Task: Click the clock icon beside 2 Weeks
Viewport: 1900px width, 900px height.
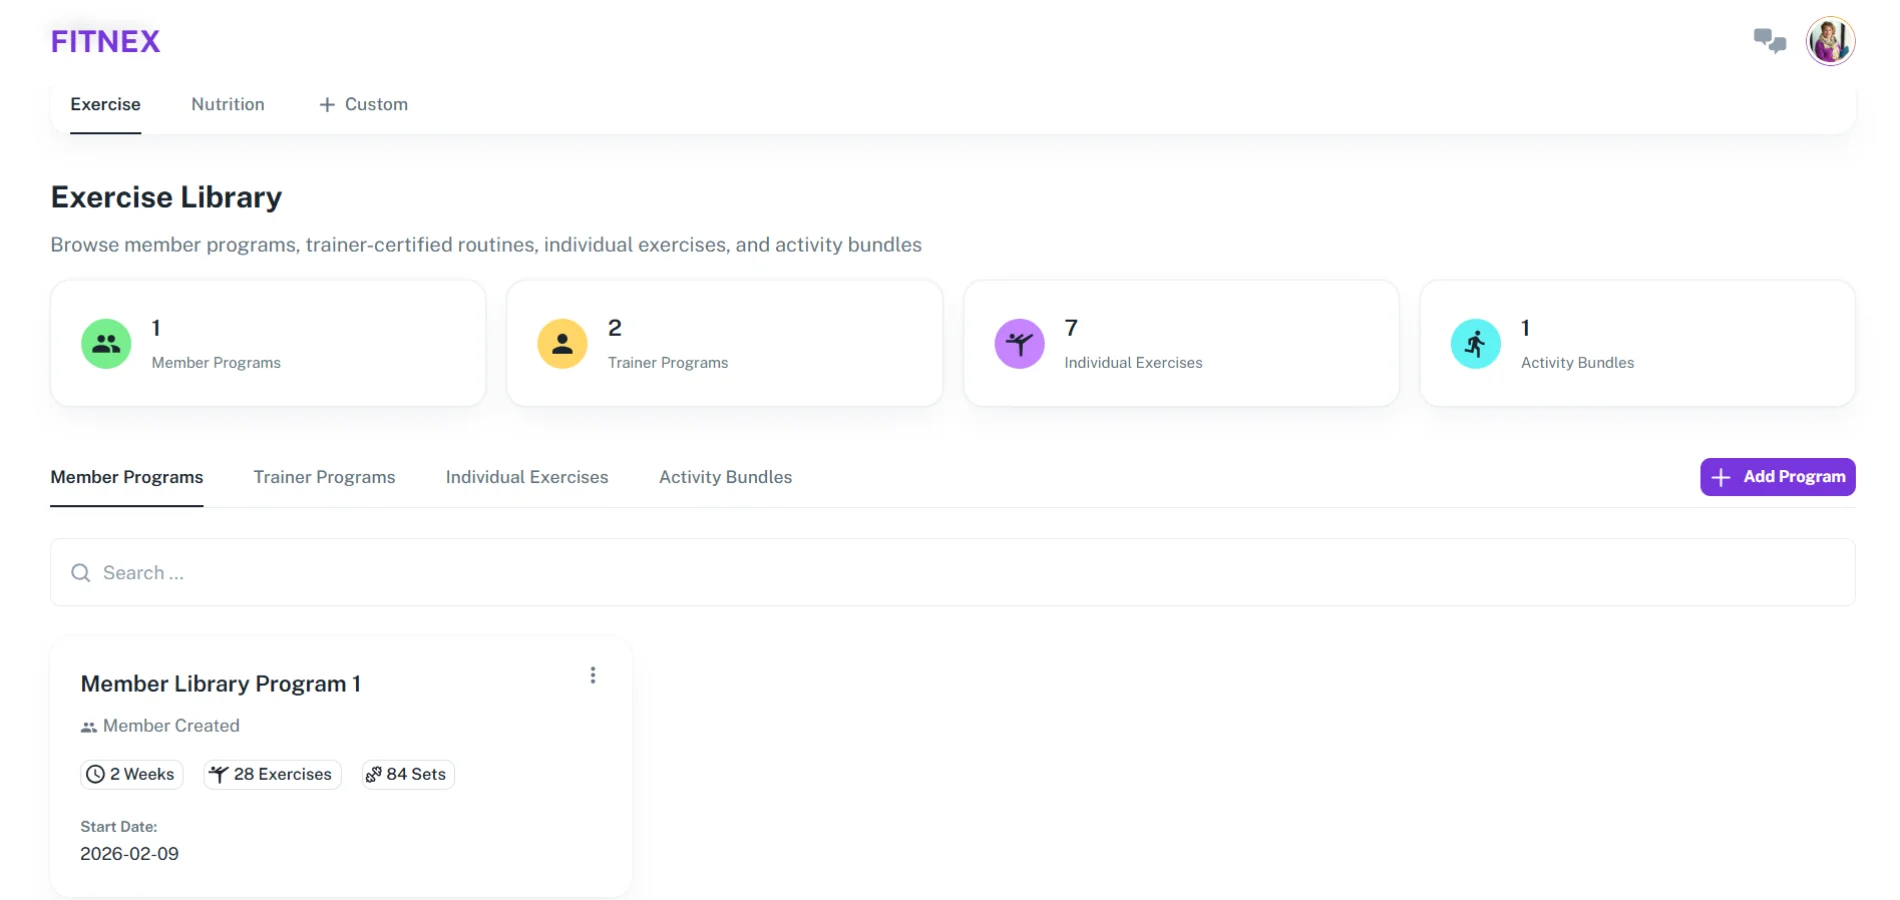Action: point(96,774)
